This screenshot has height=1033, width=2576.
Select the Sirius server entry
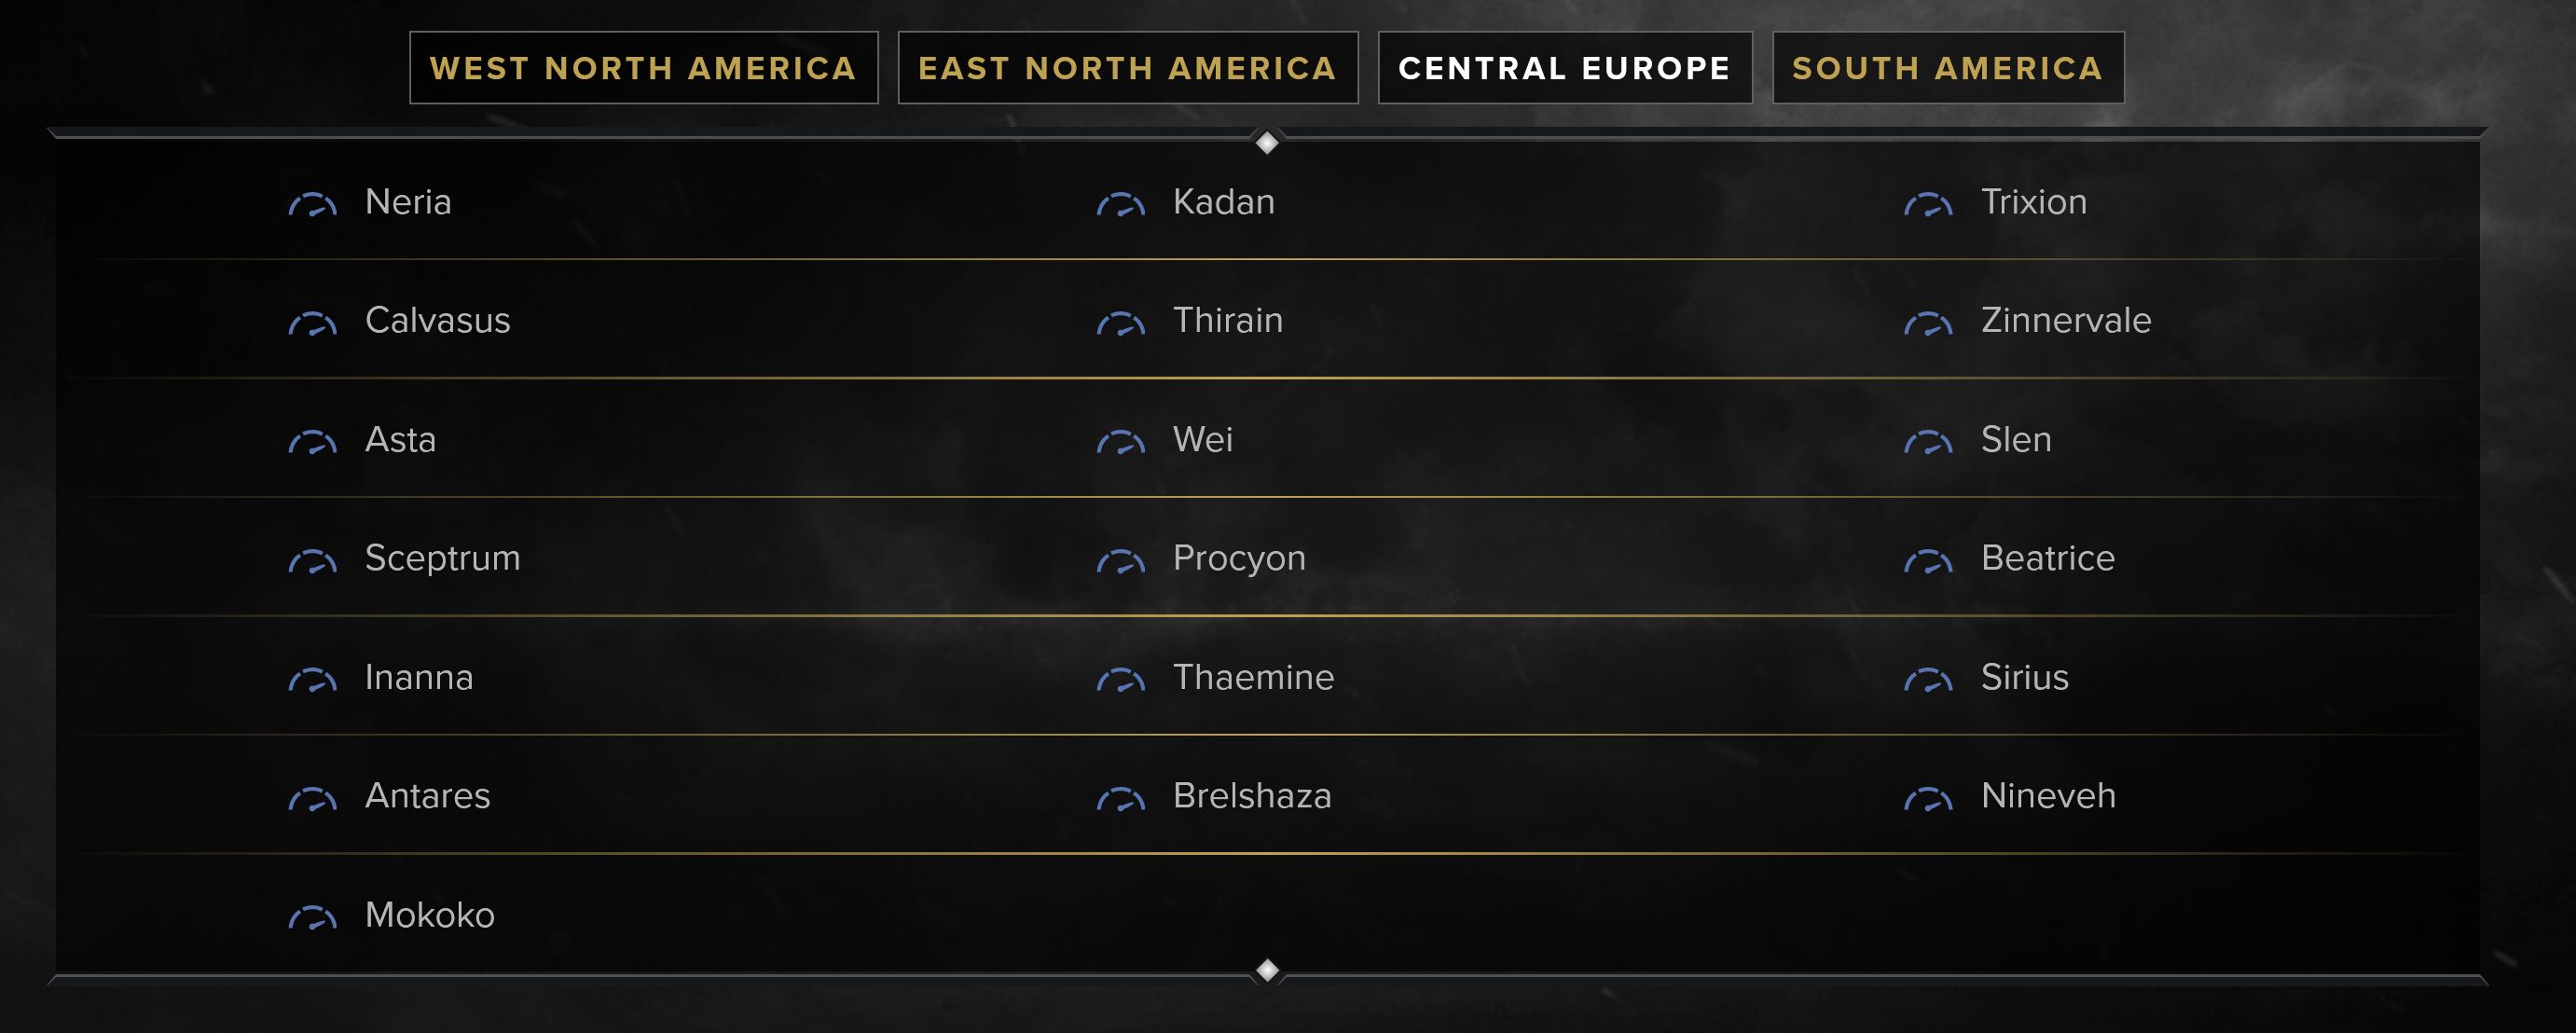tap(2025, 677)
